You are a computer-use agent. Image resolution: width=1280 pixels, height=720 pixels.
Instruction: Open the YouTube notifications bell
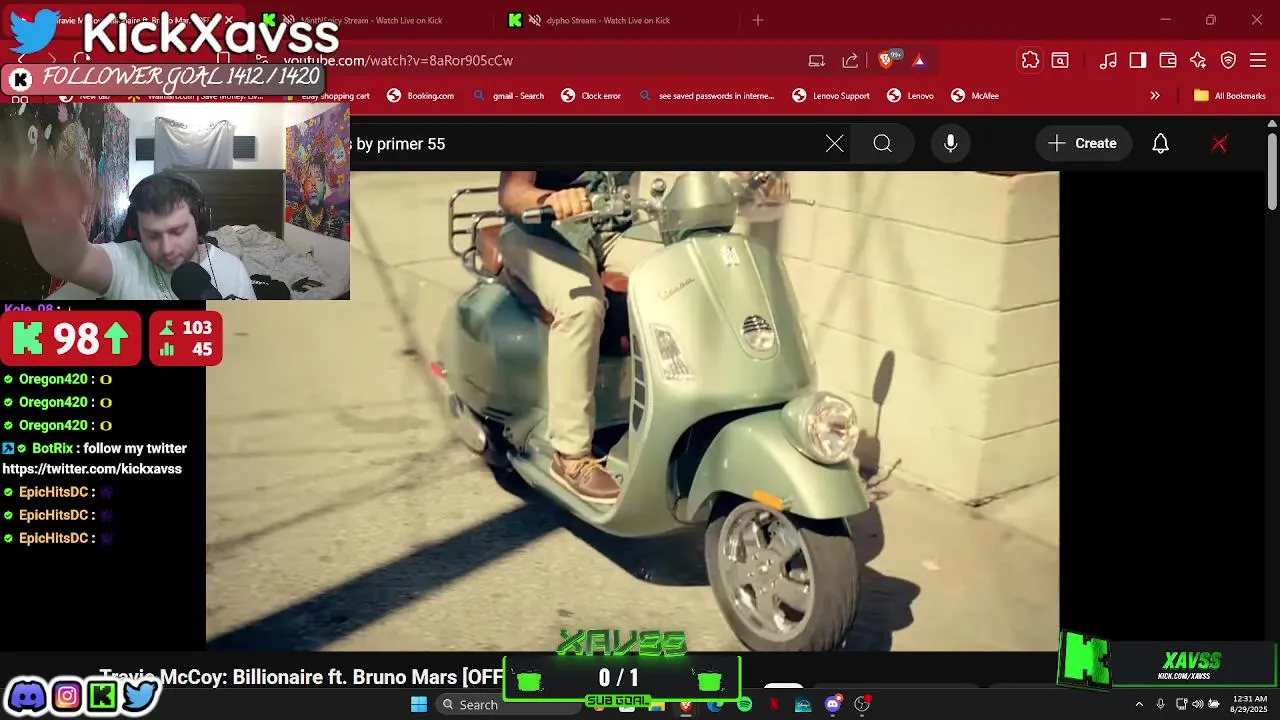tap(1160, 144)
